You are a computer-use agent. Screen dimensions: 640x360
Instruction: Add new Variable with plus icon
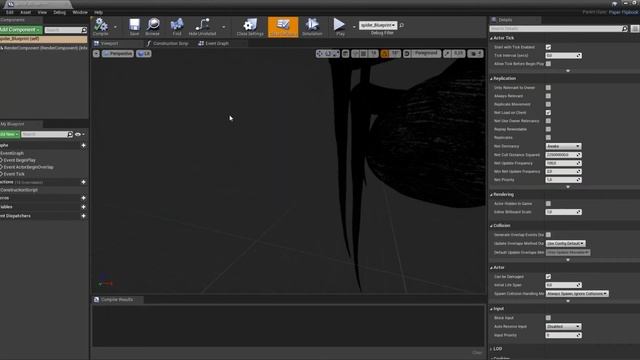(x=83, y=207)
